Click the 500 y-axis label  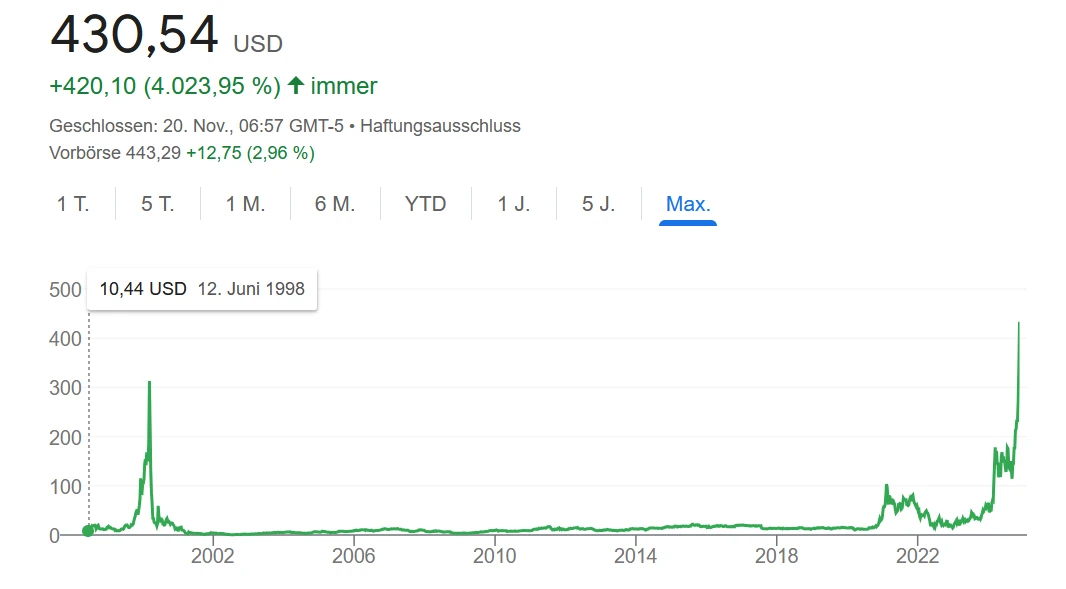coord(65,290)
